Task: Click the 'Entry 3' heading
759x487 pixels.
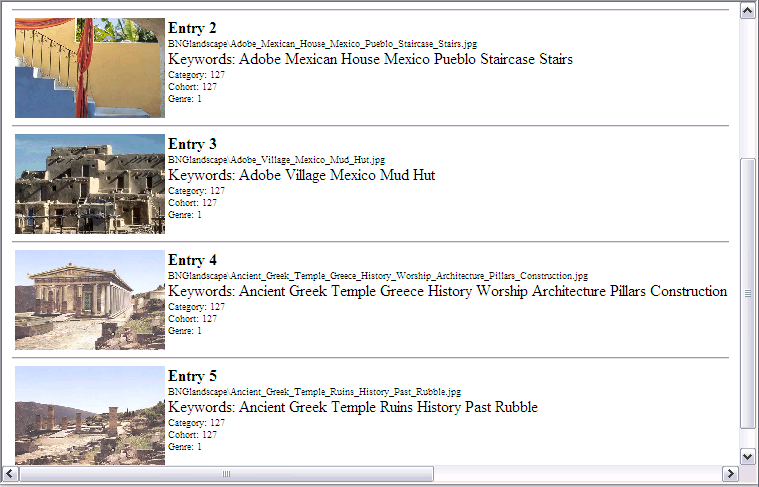Action: click(192, 144)
